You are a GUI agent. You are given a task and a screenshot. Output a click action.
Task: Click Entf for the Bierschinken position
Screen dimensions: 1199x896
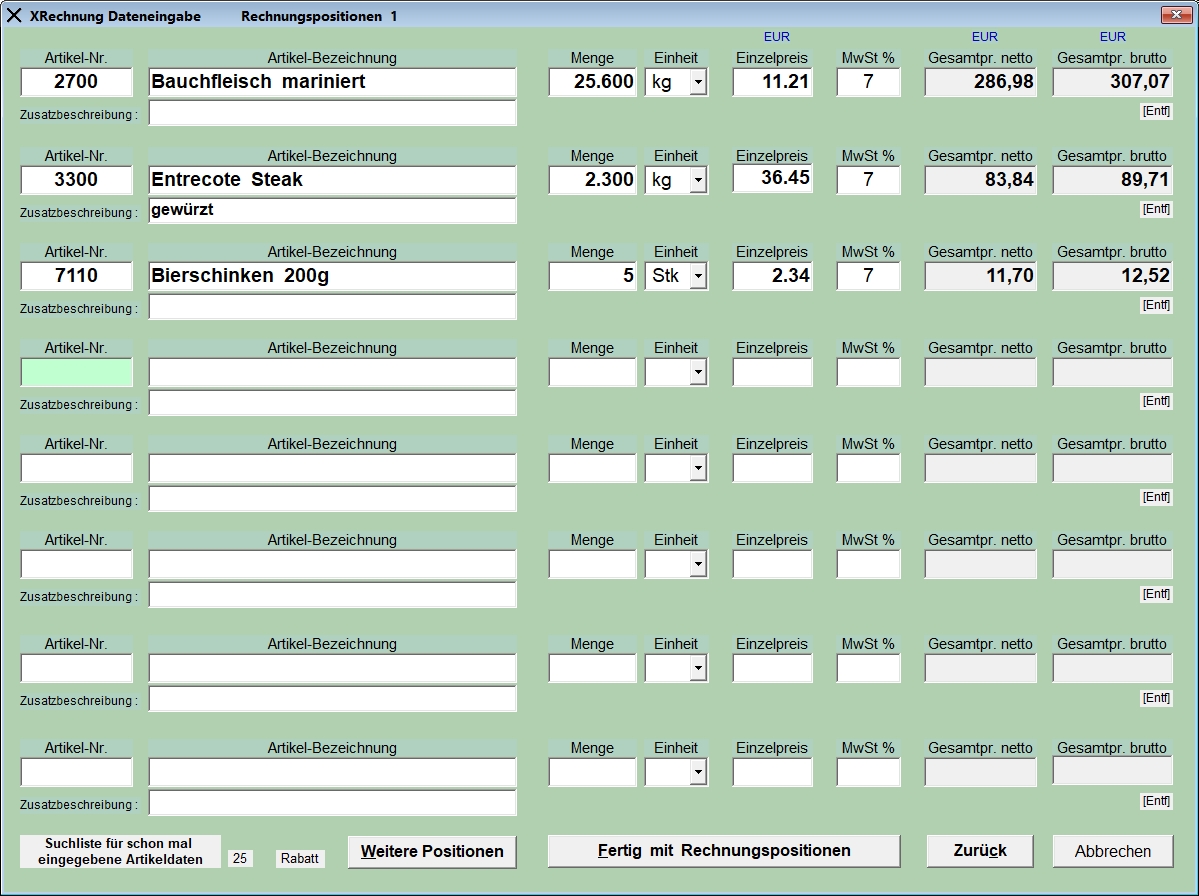pyautogui.click(x=1156, y=305)
